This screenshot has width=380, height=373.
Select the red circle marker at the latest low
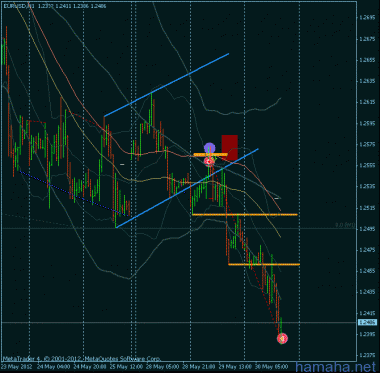pos(282,339)
